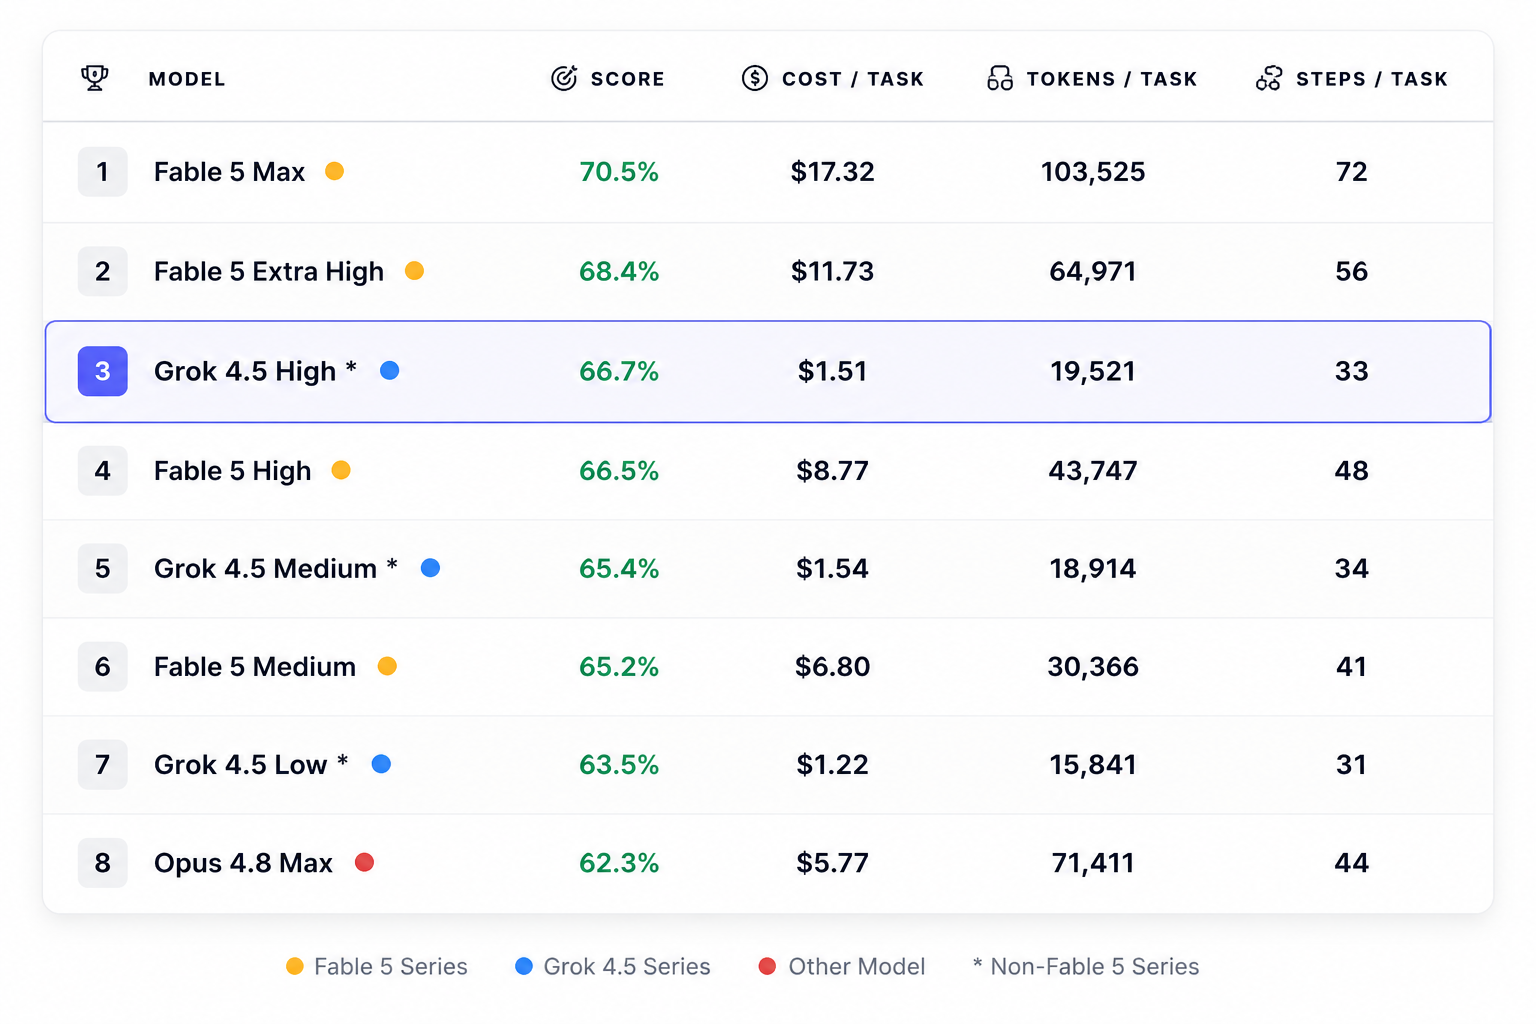1536x1024 pixels.
Task: Click rank badge 5
Action: [103, 569]
